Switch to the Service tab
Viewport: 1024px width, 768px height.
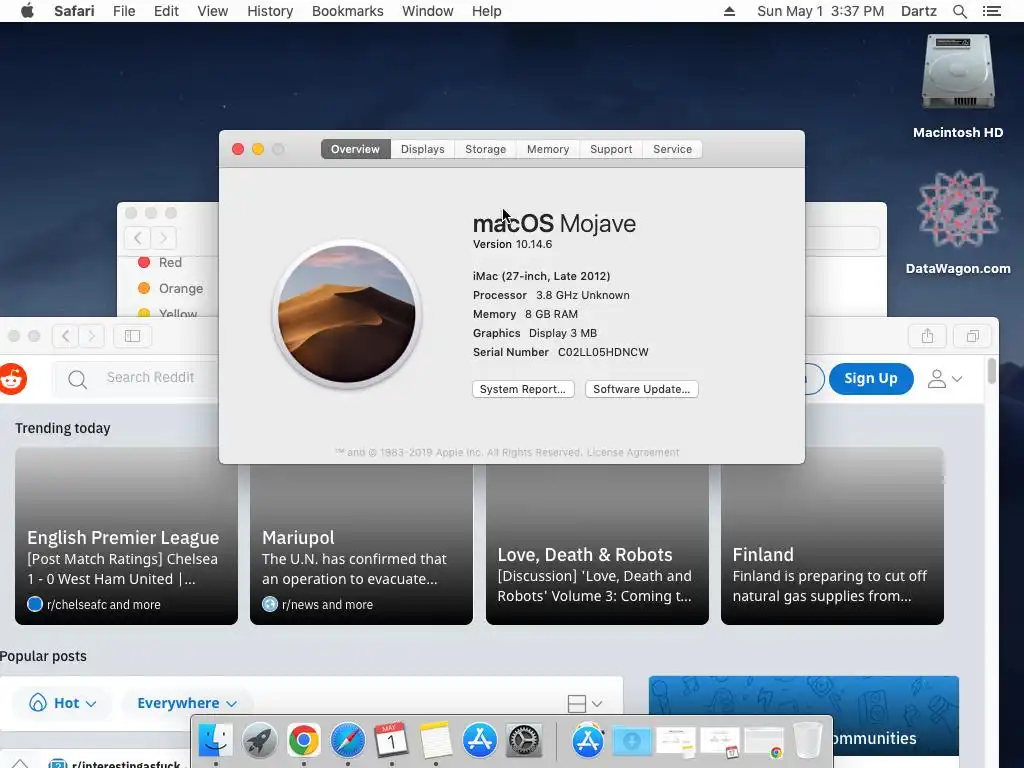tap(673, 149)
